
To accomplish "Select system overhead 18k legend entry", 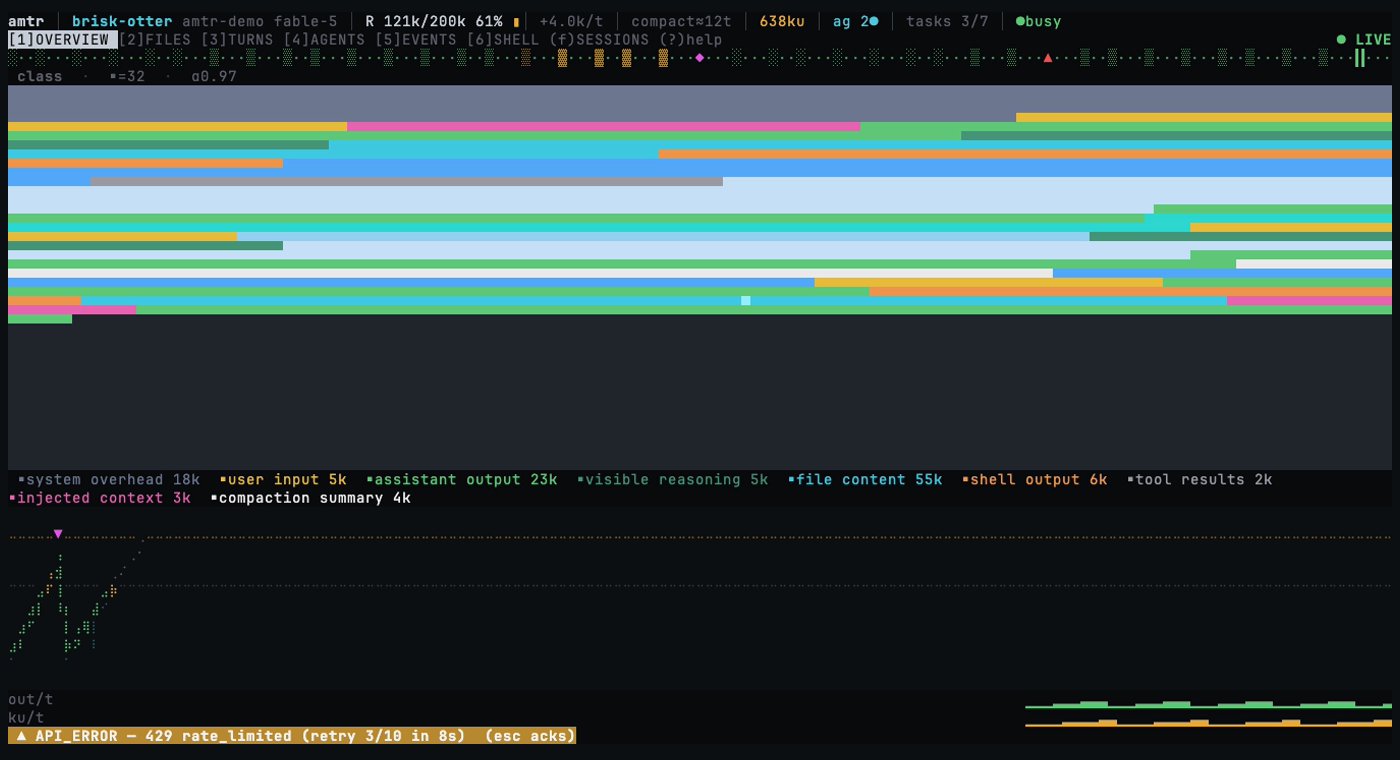I will pos(109,480).
